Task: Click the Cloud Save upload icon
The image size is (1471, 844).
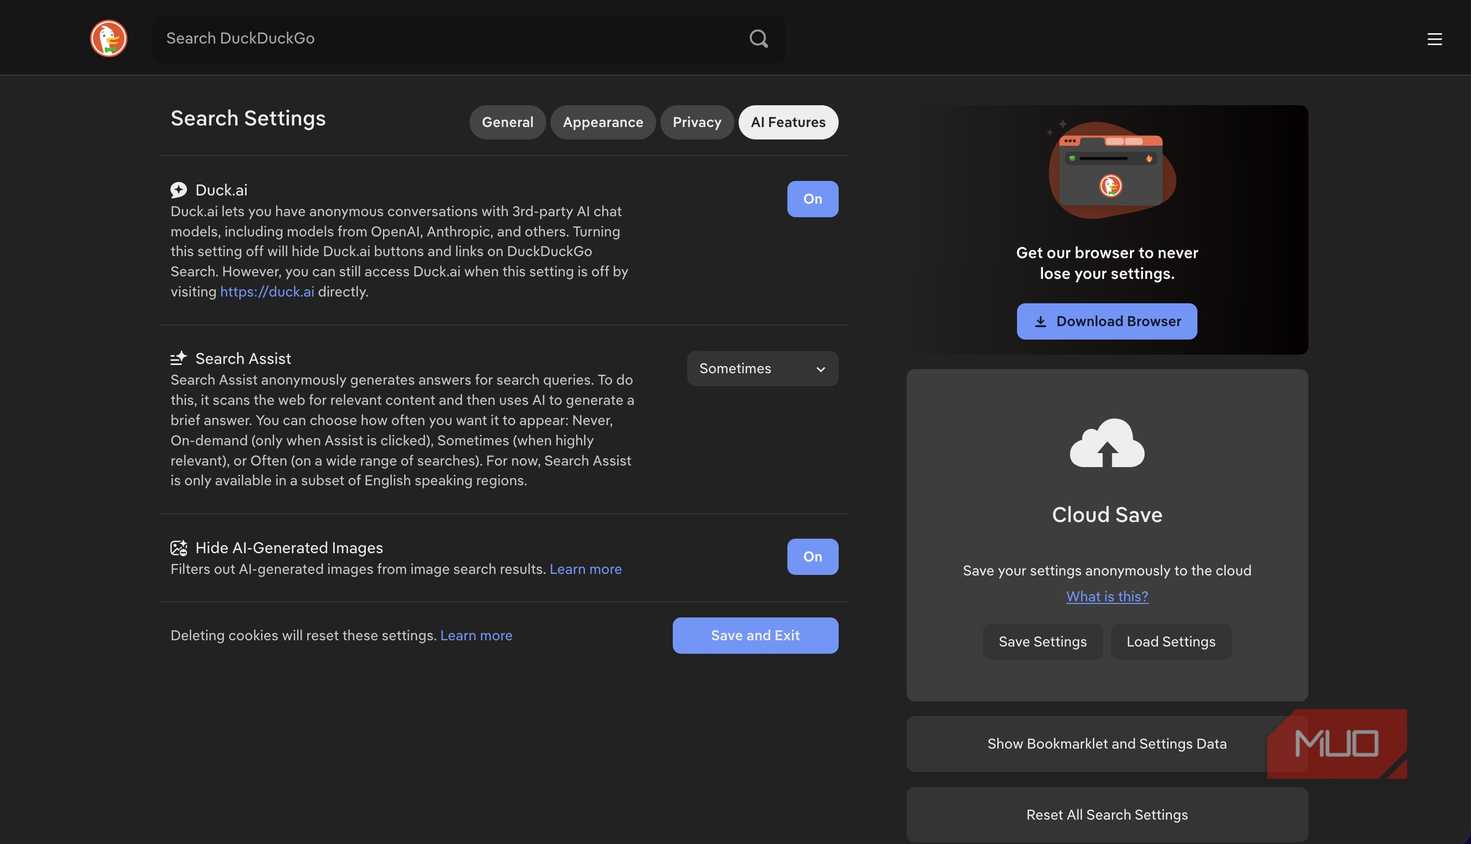Action: tap(1107, 443)
